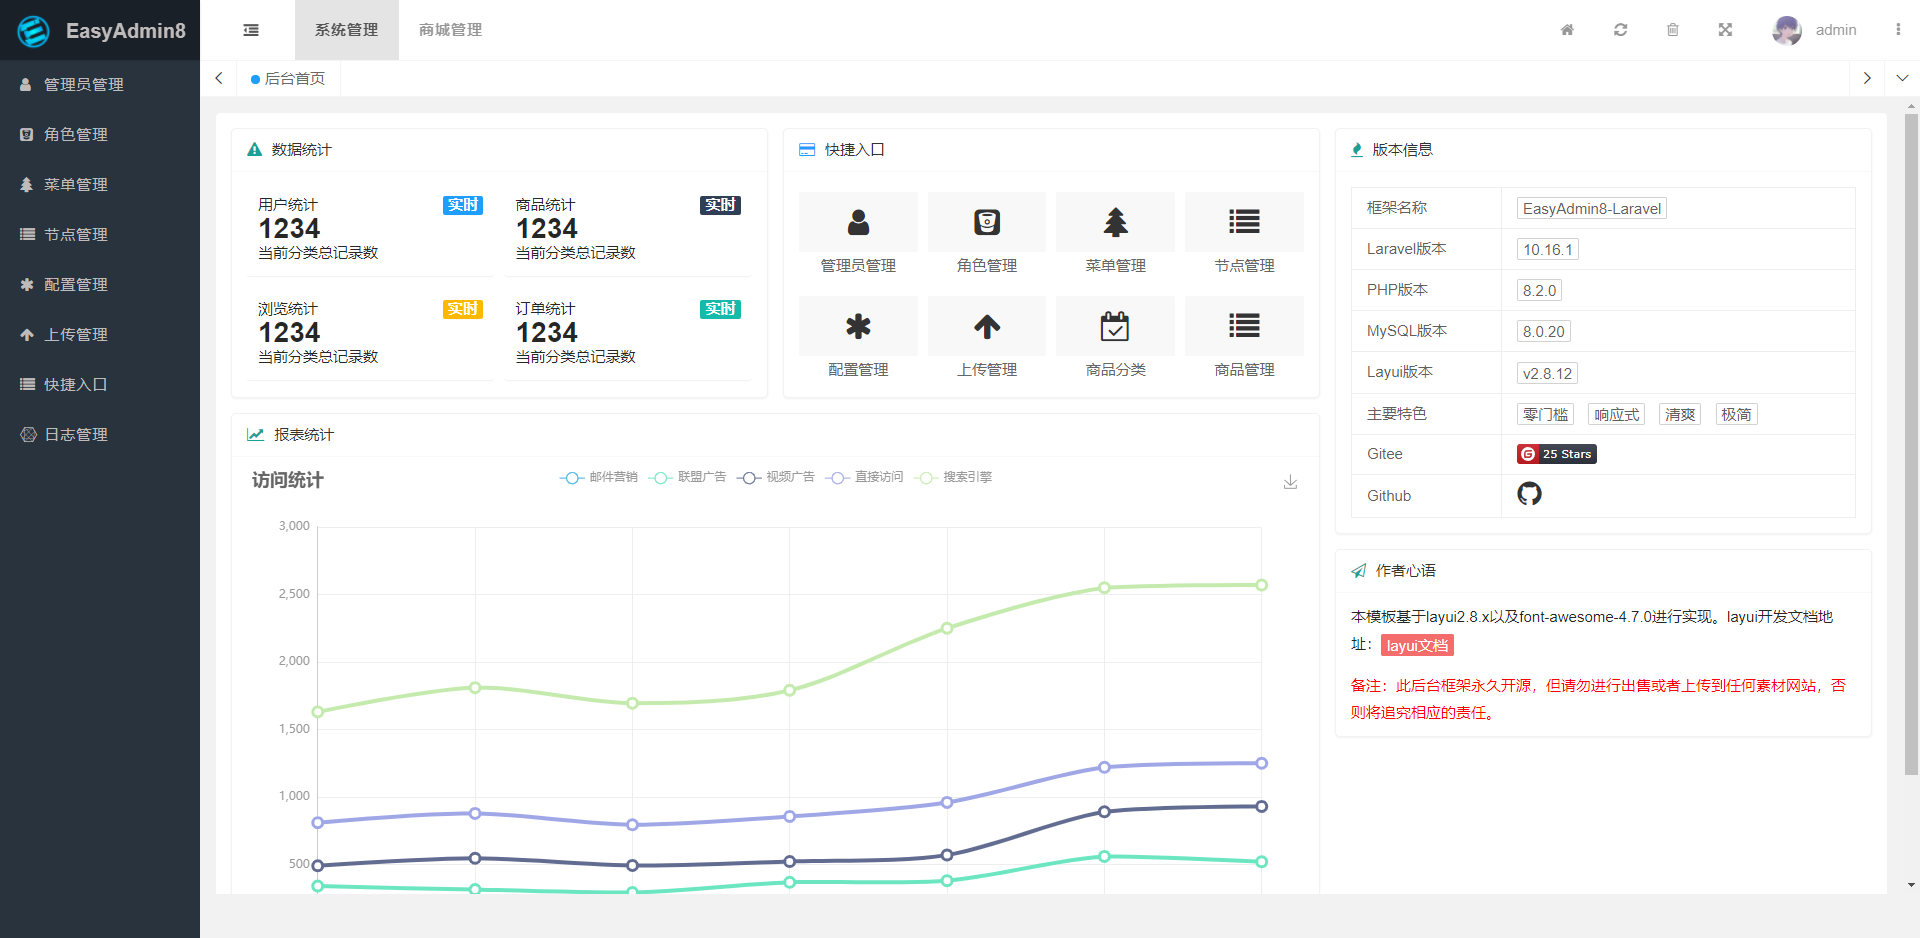Image resolution: width=1920 pixels, height=938 pixels.
Task: Toggle 直接访问 series in chart legend
Action: [x=865, y=477]
